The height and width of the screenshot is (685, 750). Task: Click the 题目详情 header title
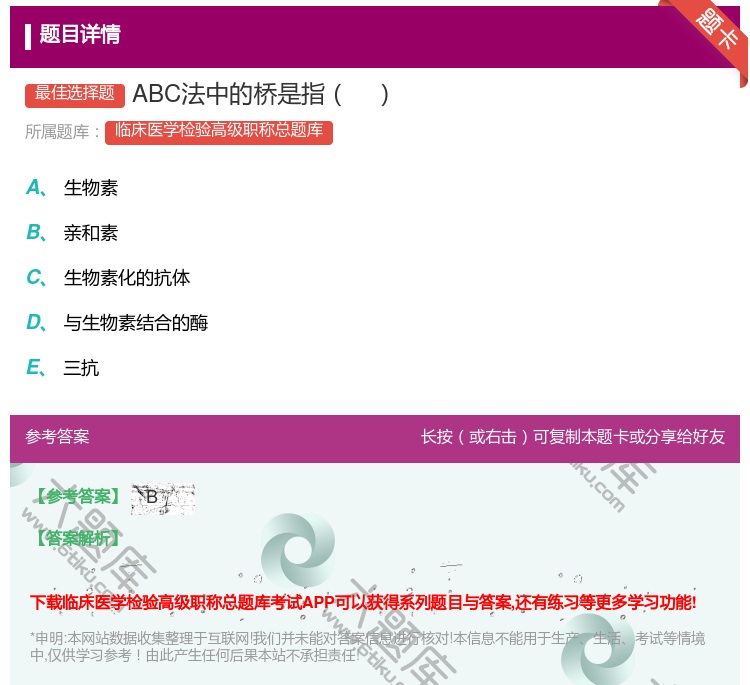[x=80, y=34]
